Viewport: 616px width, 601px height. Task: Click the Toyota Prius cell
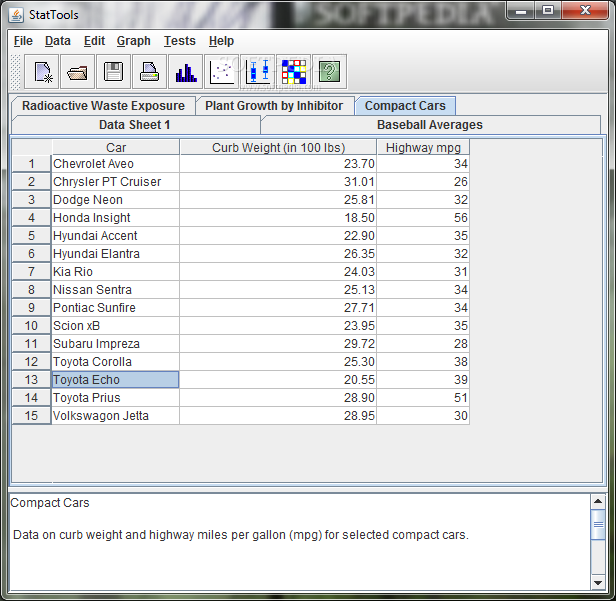tap(116, 398)
